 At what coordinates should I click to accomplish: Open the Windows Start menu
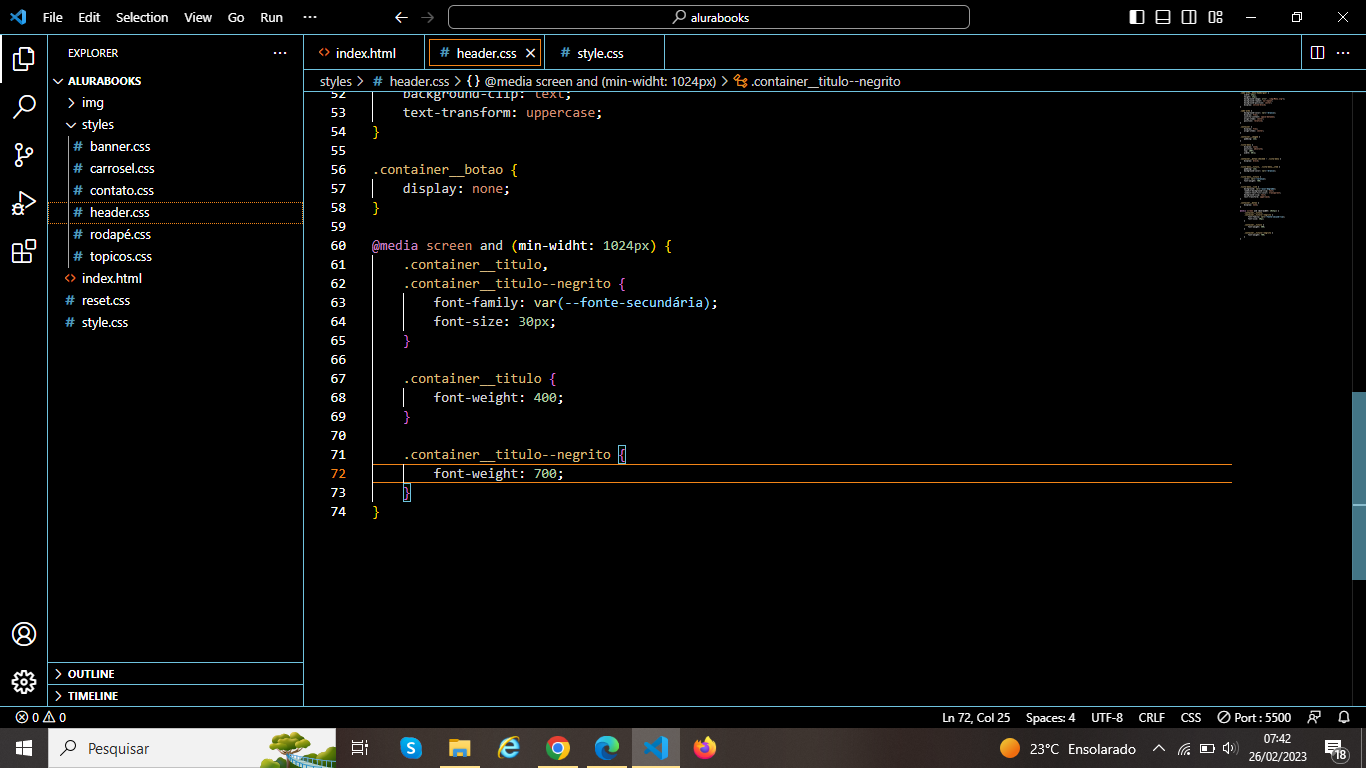(x=24, y=748)
